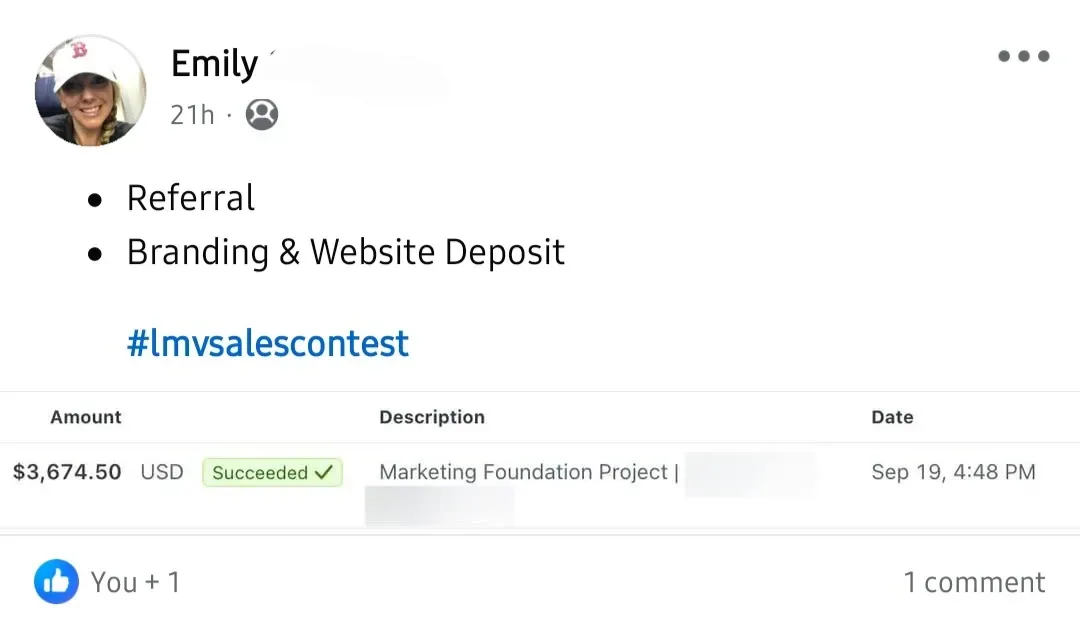
Task: Click the audience privacy icon beside 21h
Action: click(262, 115)
